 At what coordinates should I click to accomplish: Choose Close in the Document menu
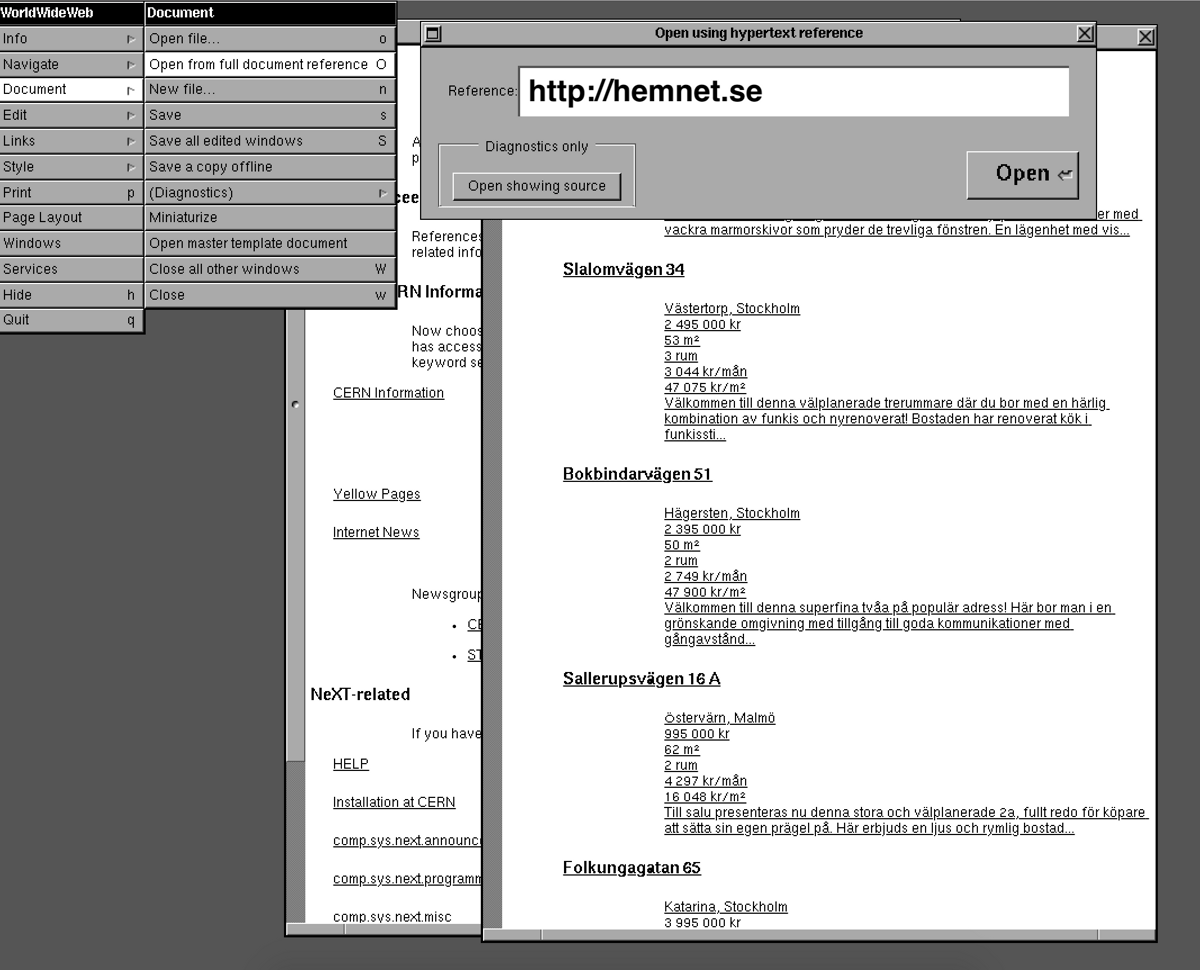(270, 295)
